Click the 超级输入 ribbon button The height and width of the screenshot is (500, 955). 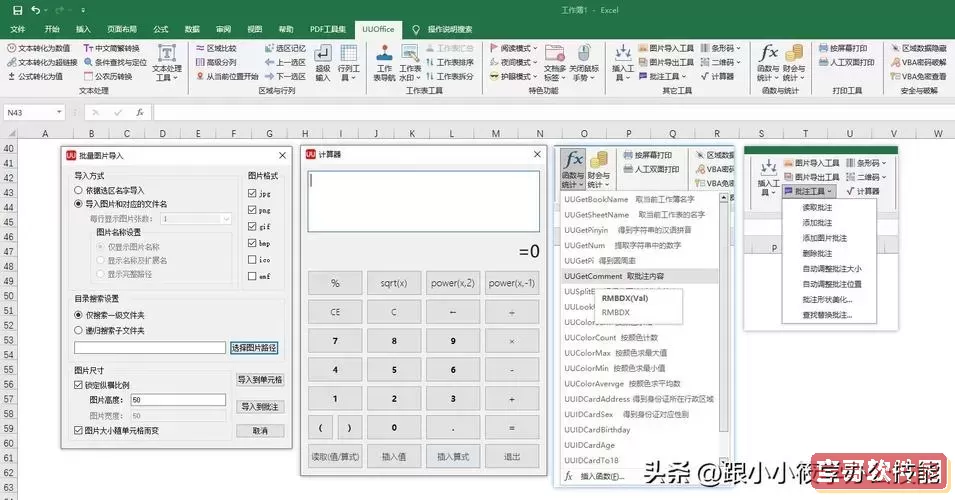point(323,63)
